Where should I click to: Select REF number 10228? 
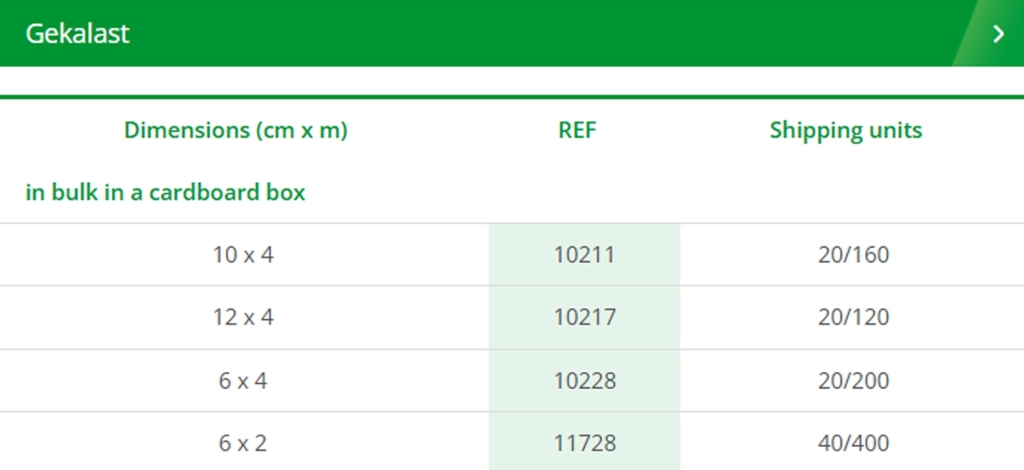point(584,381)
